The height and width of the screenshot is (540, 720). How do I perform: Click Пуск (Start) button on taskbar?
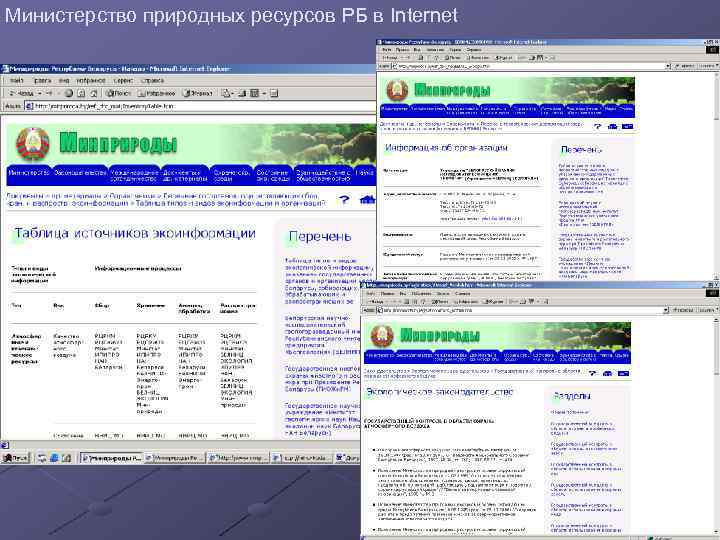(16, 457)
